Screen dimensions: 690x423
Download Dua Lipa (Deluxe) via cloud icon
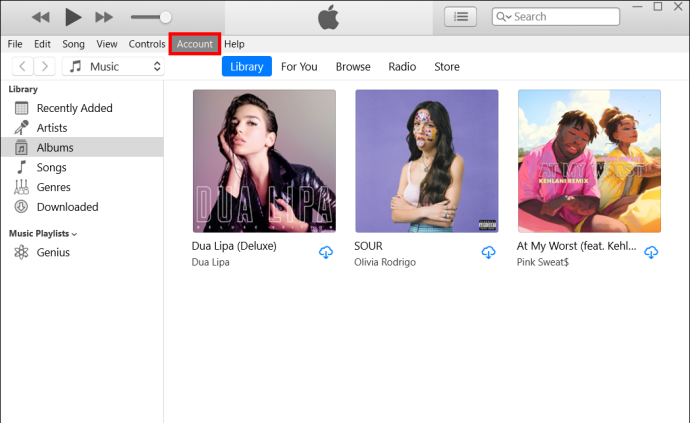[326, 252]
